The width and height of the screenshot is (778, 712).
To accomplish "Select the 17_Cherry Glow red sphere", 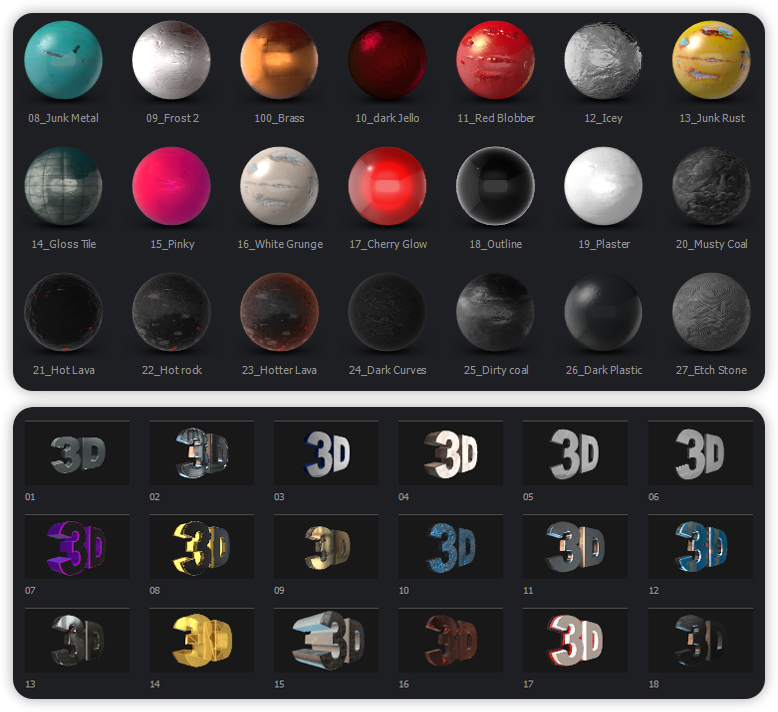I will pos(388,186).
